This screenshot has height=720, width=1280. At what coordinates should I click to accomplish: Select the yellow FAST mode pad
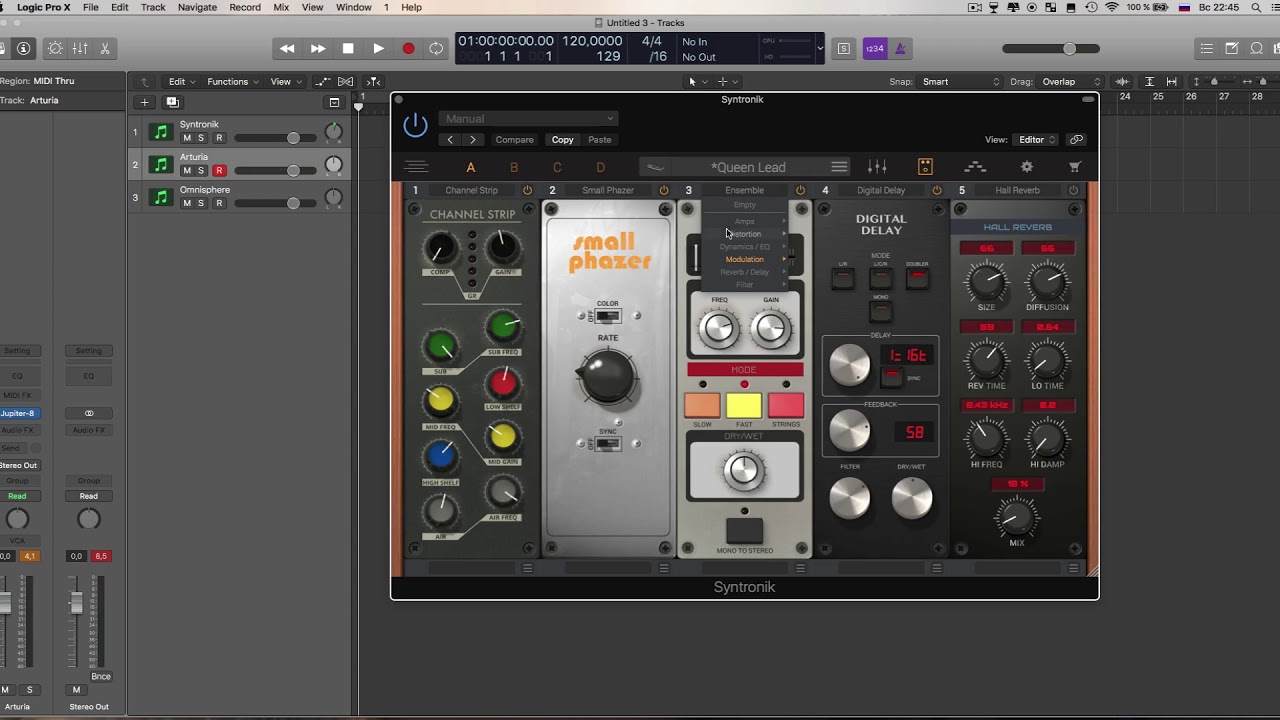[744, 405]
